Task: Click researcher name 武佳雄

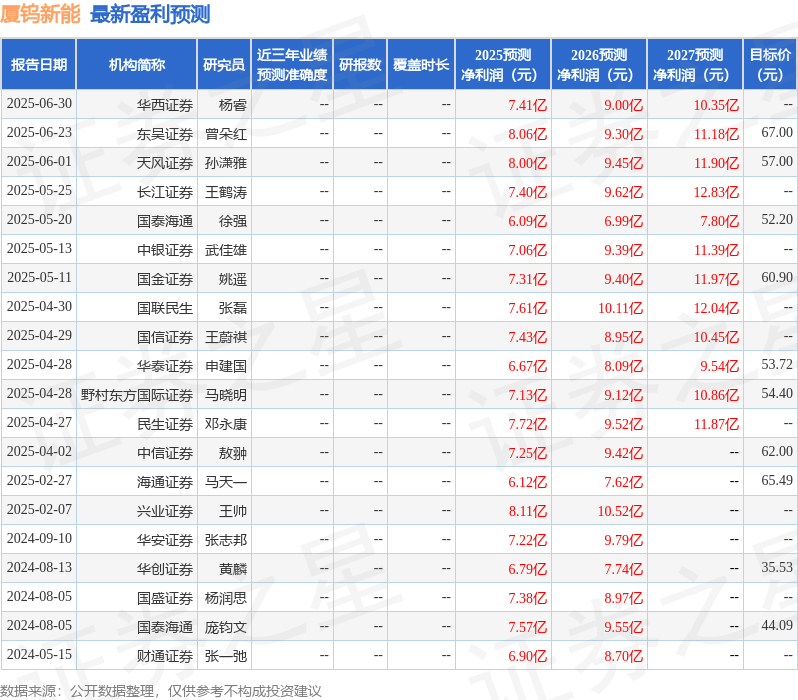Action: point(226,250)
